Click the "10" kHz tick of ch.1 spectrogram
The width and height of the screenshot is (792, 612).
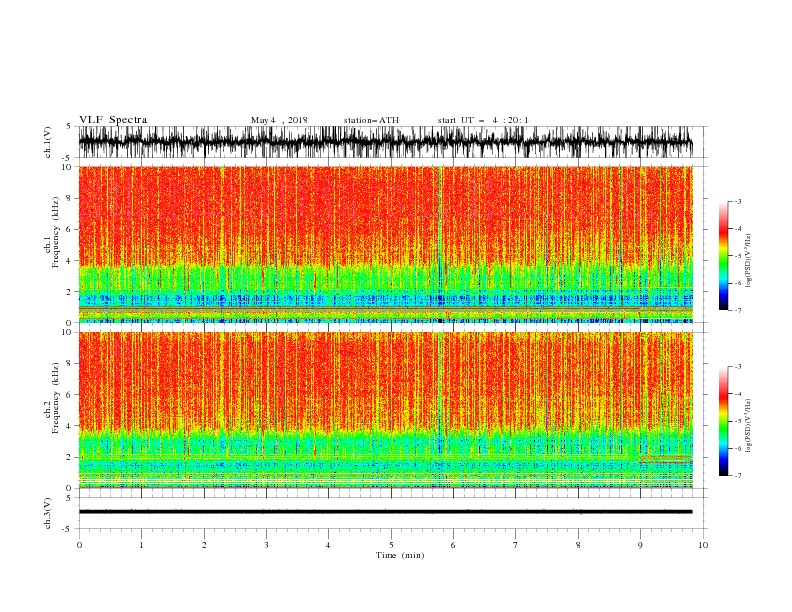67,167
